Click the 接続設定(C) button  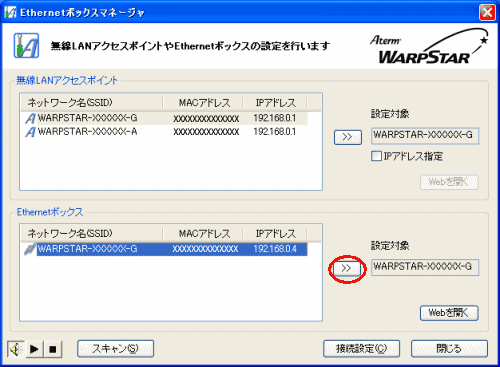point(361,349)
